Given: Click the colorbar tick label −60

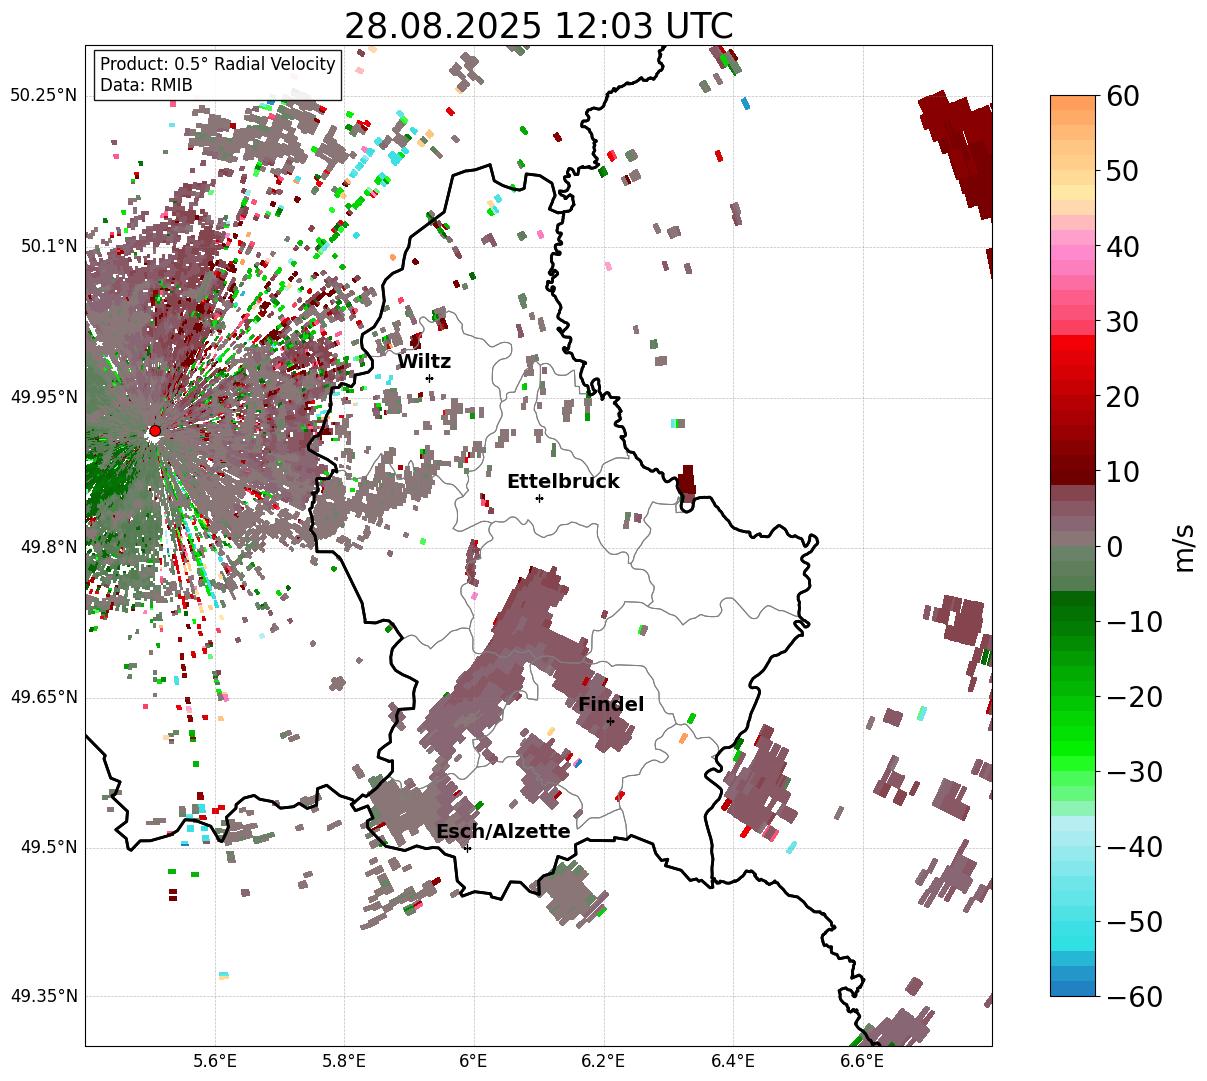Looking at the screenshot, I should pos(1134,997).
